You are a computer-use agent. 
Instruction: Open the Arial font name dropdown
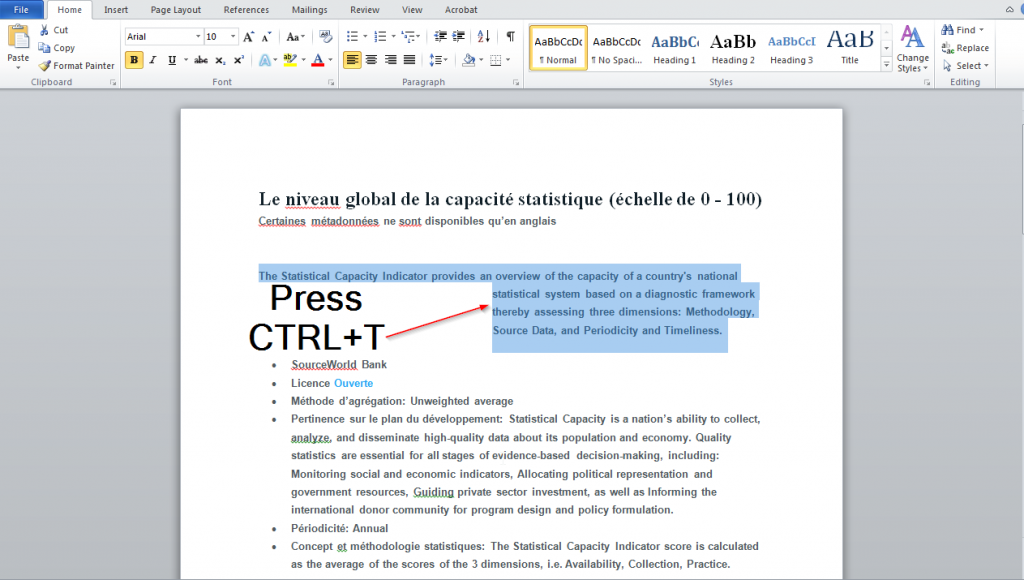click(198, 37)
